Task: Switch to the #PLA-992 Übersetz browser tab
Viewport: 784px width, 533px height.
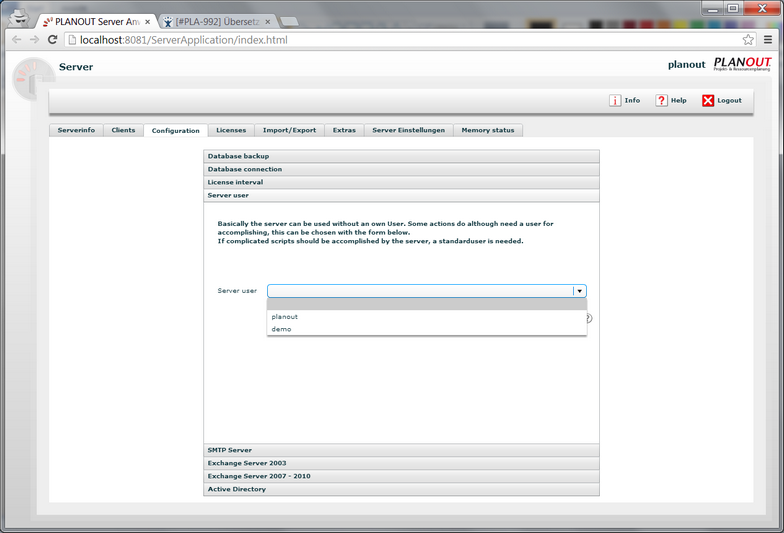Action: click(217, 22)
